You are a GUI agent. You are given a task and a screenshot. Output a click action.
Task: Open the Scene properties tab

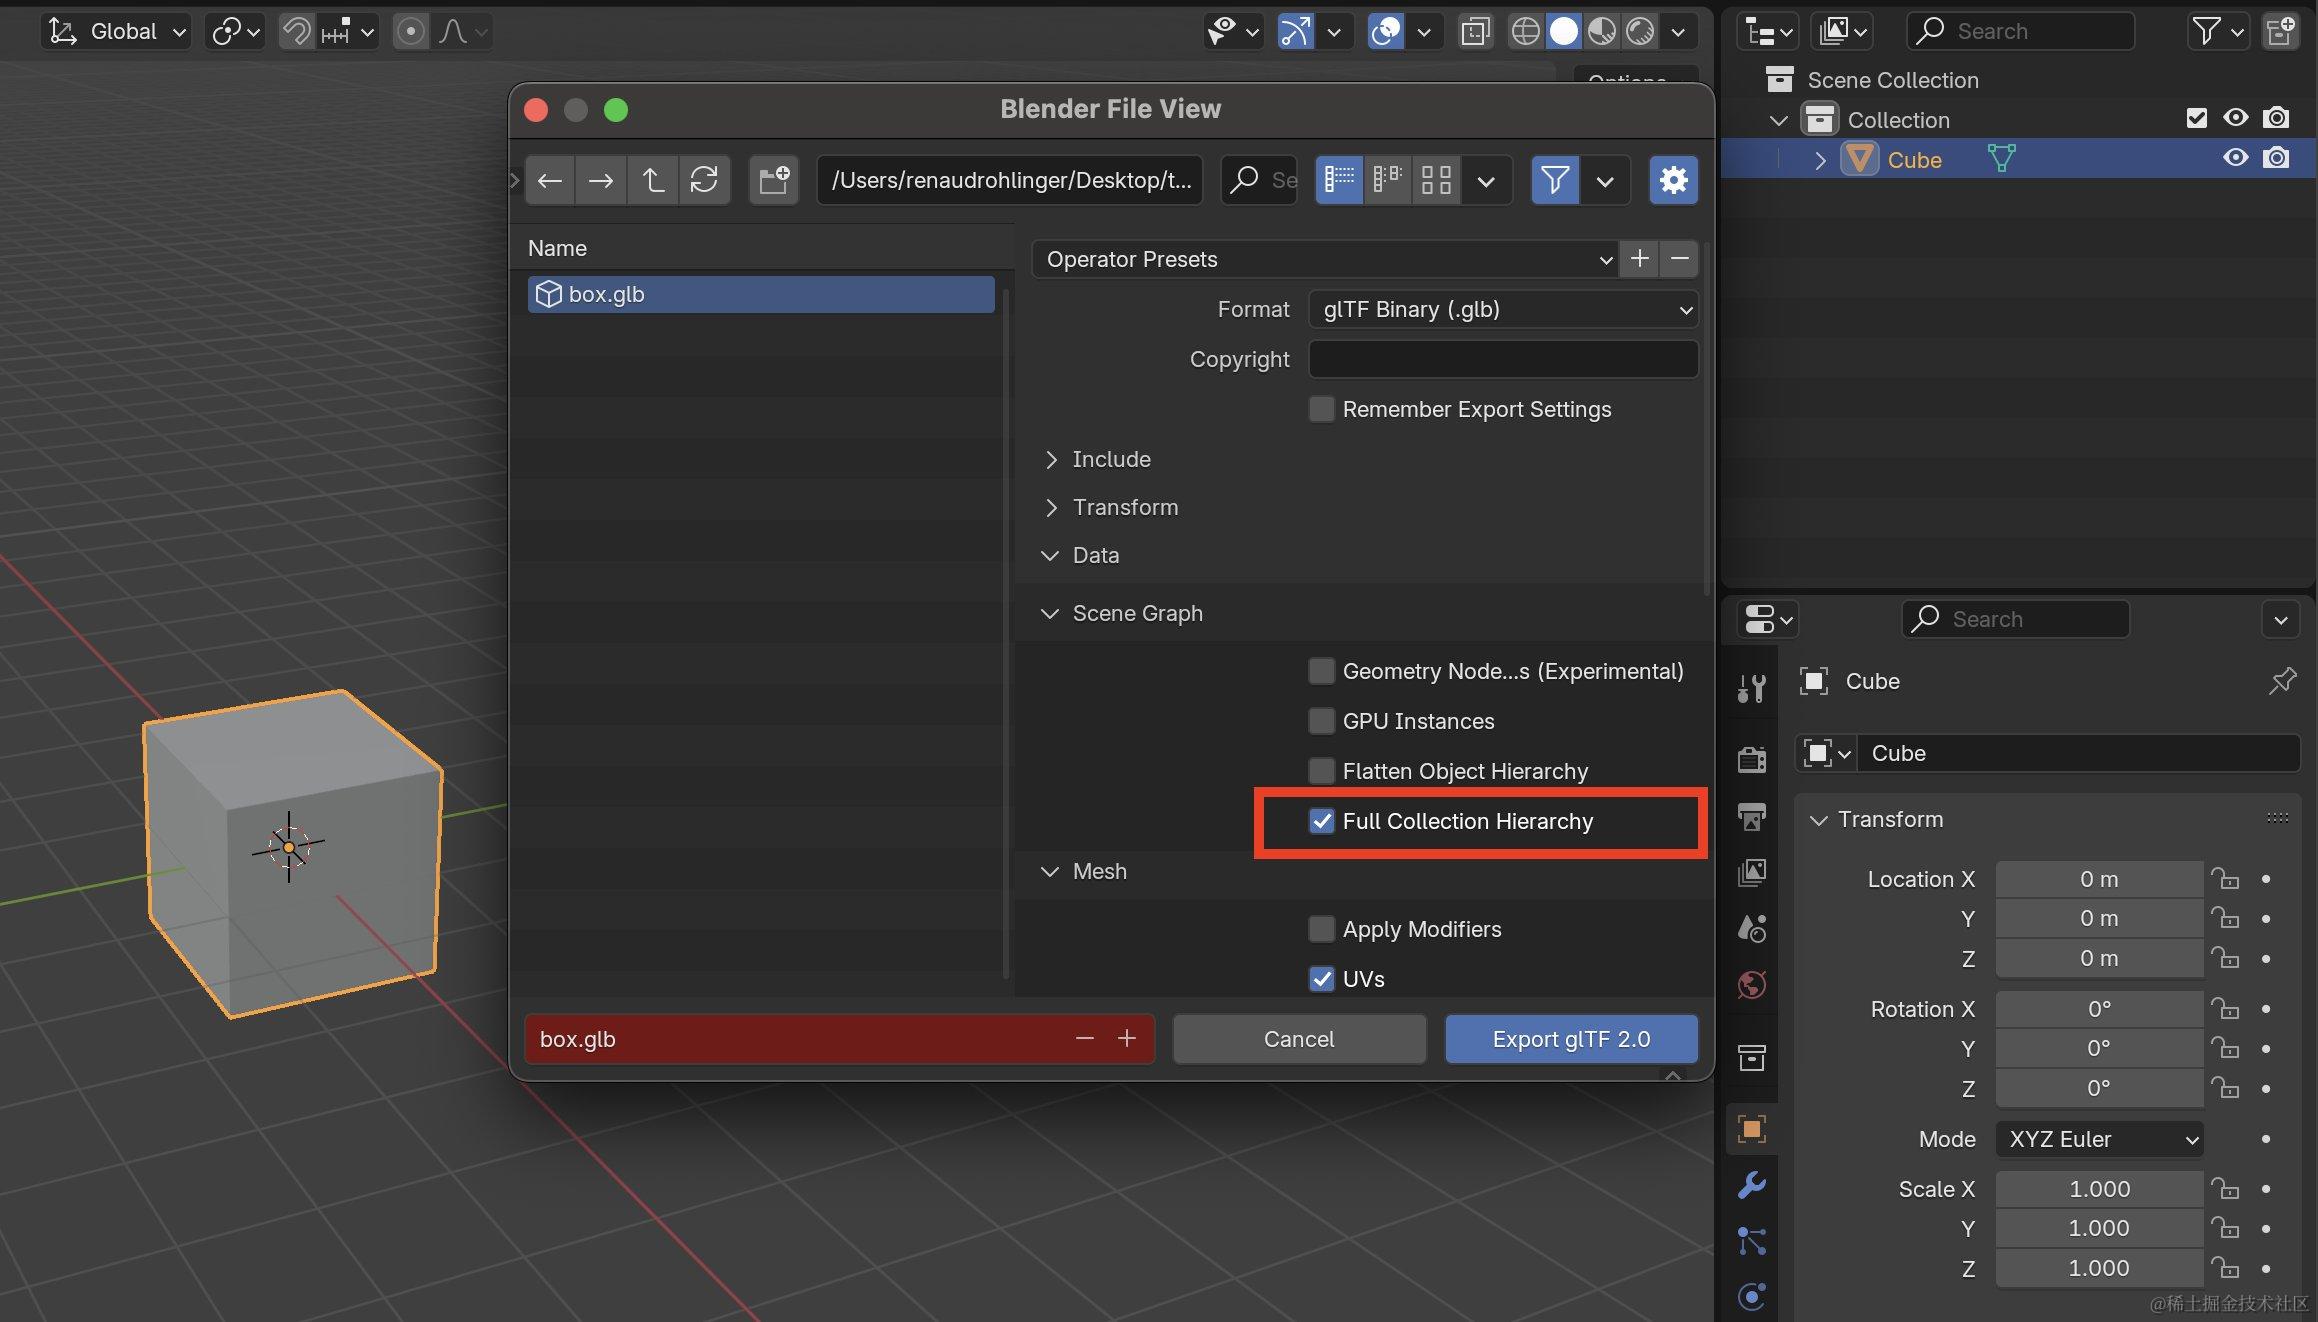pos(1751,928)
